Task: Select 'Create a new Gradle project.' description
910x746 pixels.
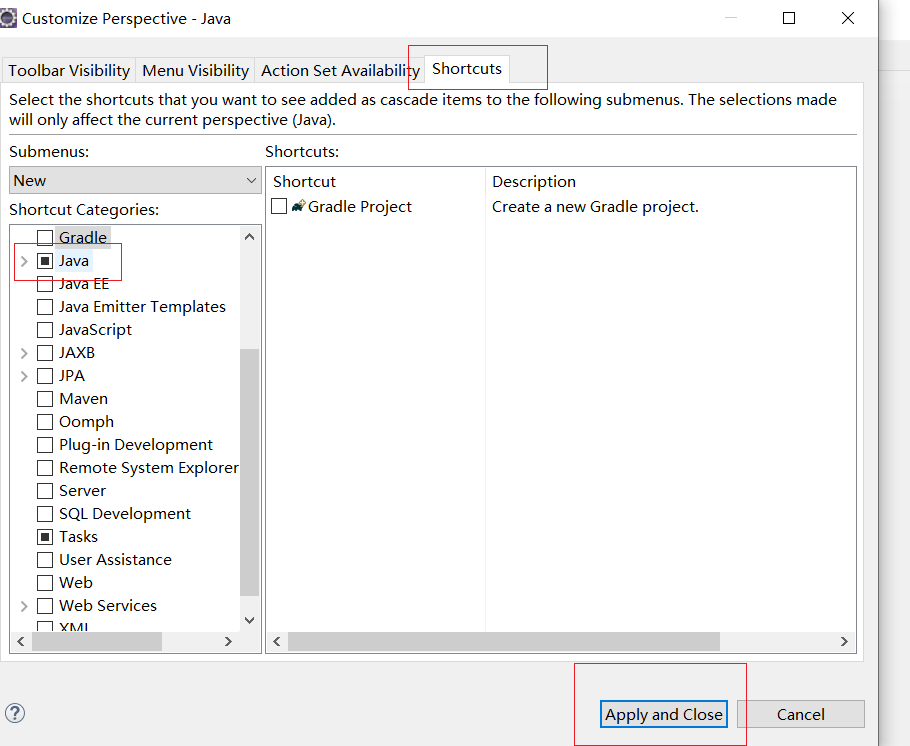Action: coord(595,207)
